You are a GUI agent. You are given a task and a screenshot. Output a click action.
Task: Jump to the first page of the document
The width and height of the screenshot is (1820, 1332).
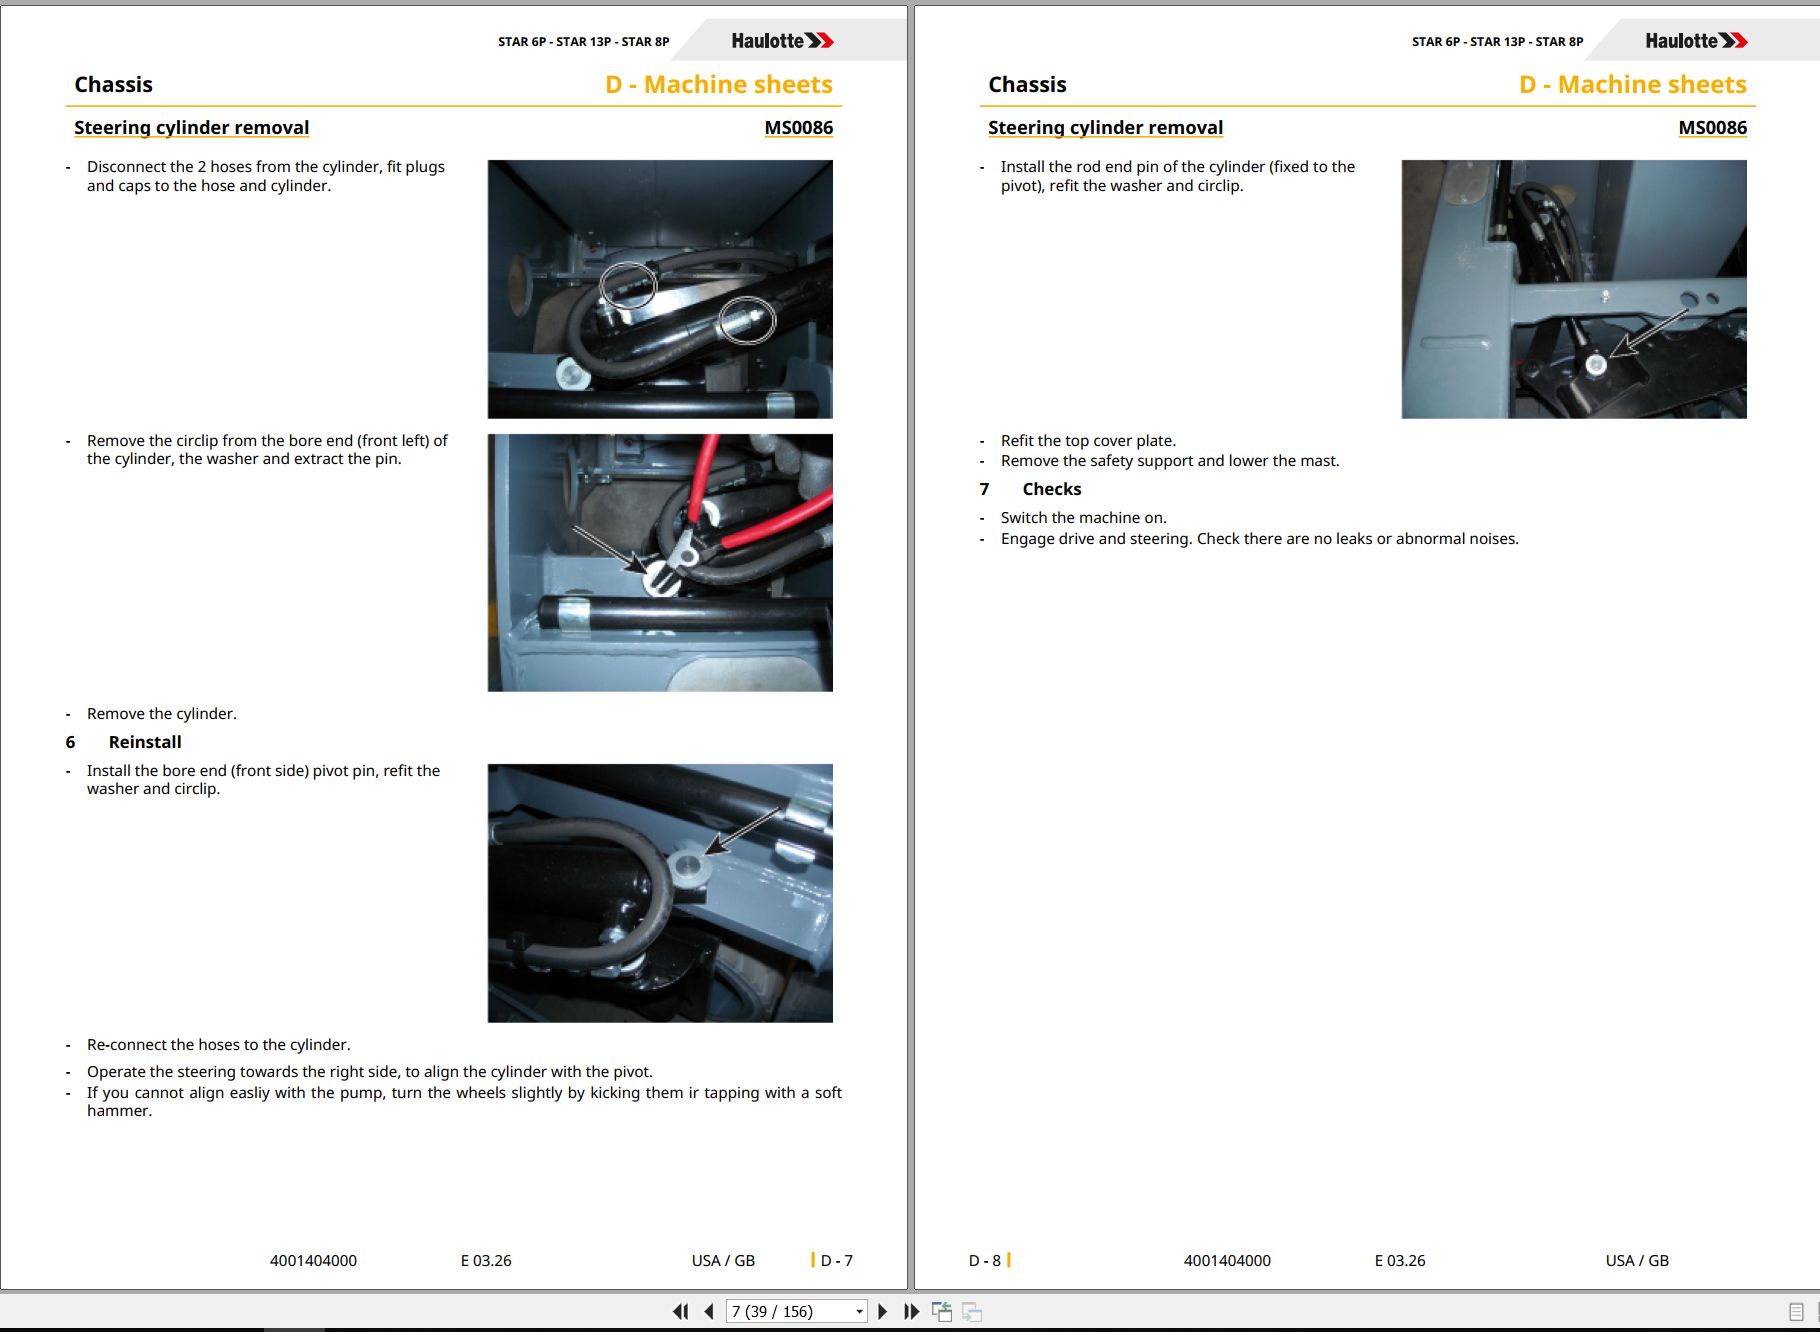pyautogui.click(x=681, y=1311)
